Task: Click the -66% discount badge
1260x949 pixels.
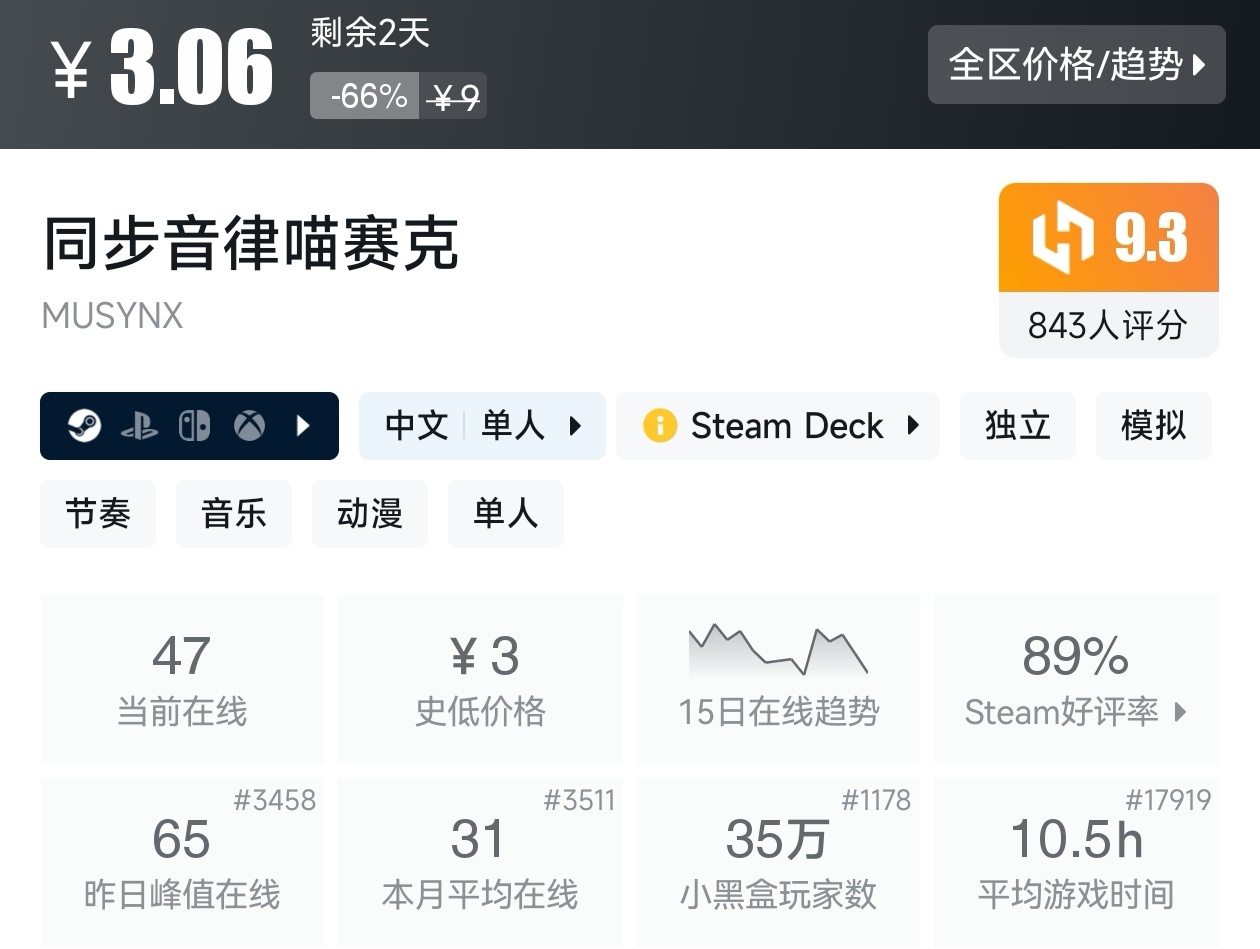Action: tap(366, 96)
